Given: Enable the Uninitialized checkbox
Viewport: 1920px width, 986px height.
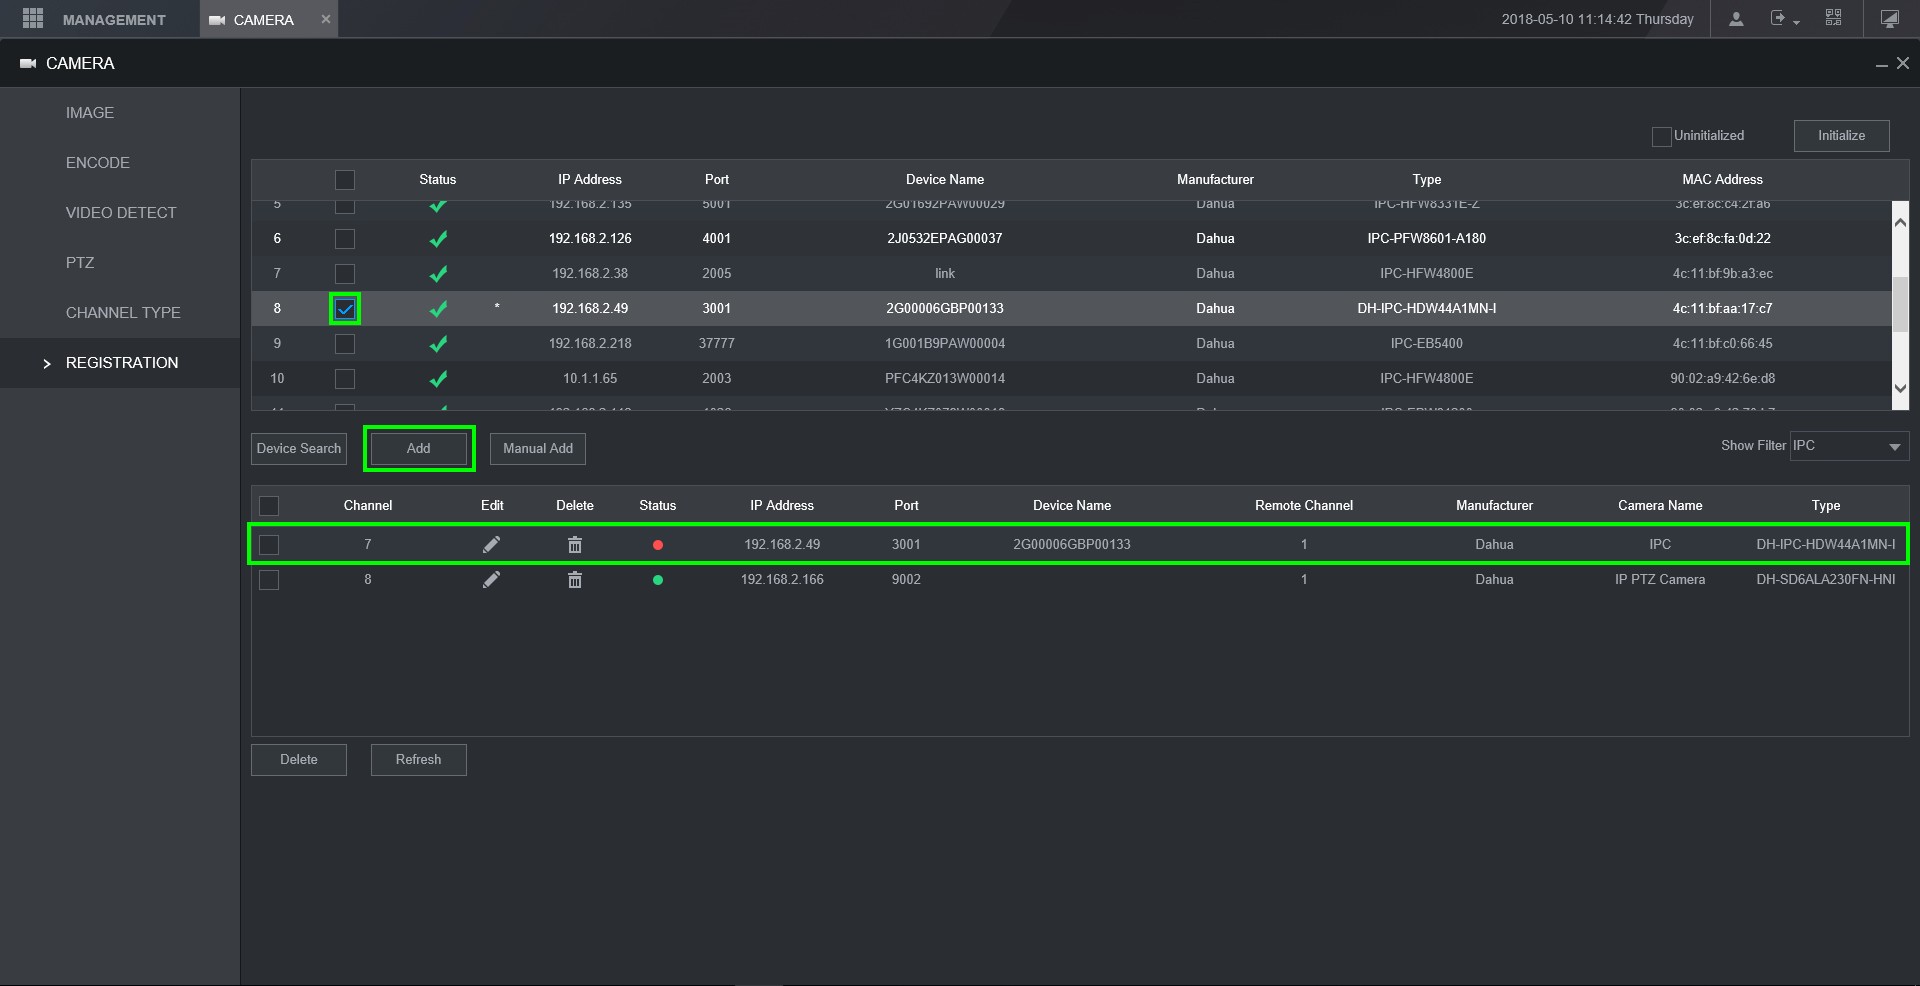Looking at the screenshot, I should coord(1662,137).
